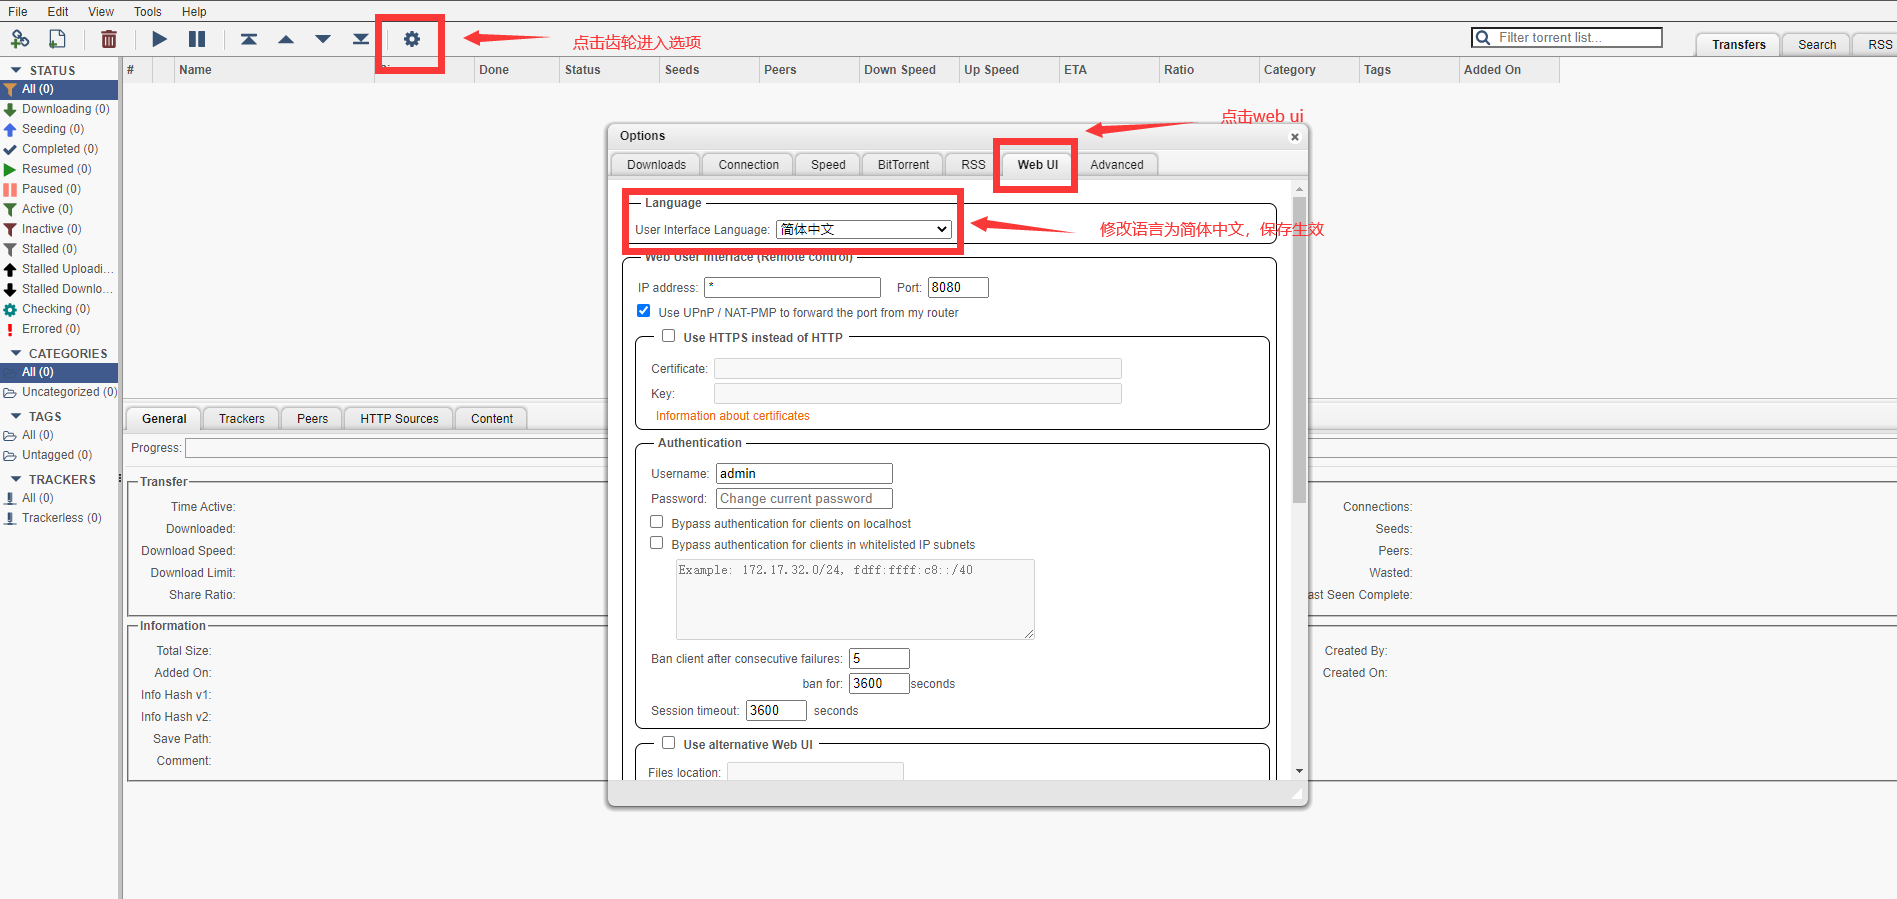Open the User Interface Language dropdown
Image resolution: width=1897 pixels, height=899 pixels.
(864, 230)
